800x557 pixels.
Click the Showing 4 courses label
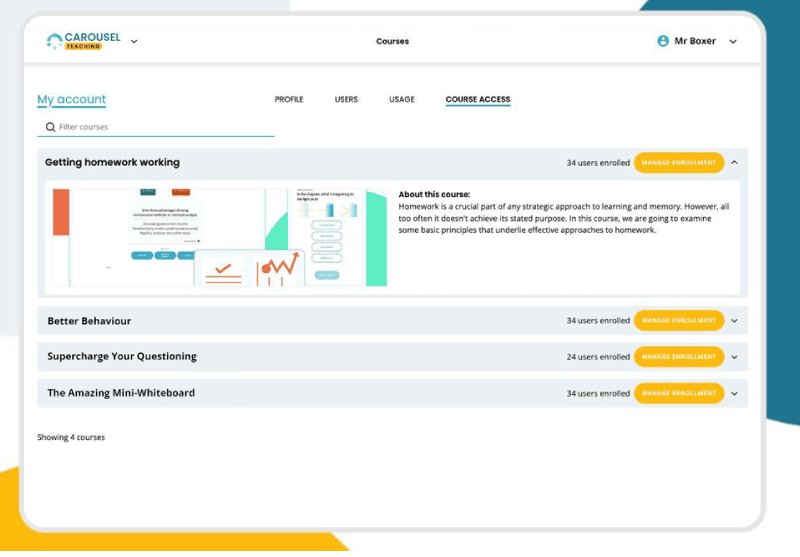71,437
